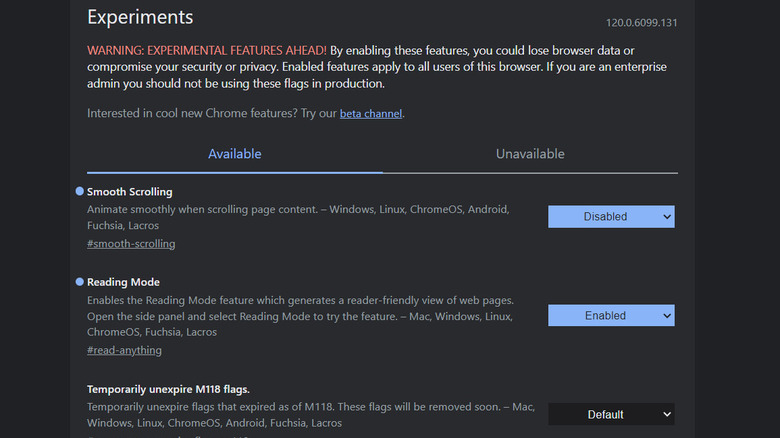Open the beta channel link
This screenshot has height=438, width=780.
[x=370, y=114]
